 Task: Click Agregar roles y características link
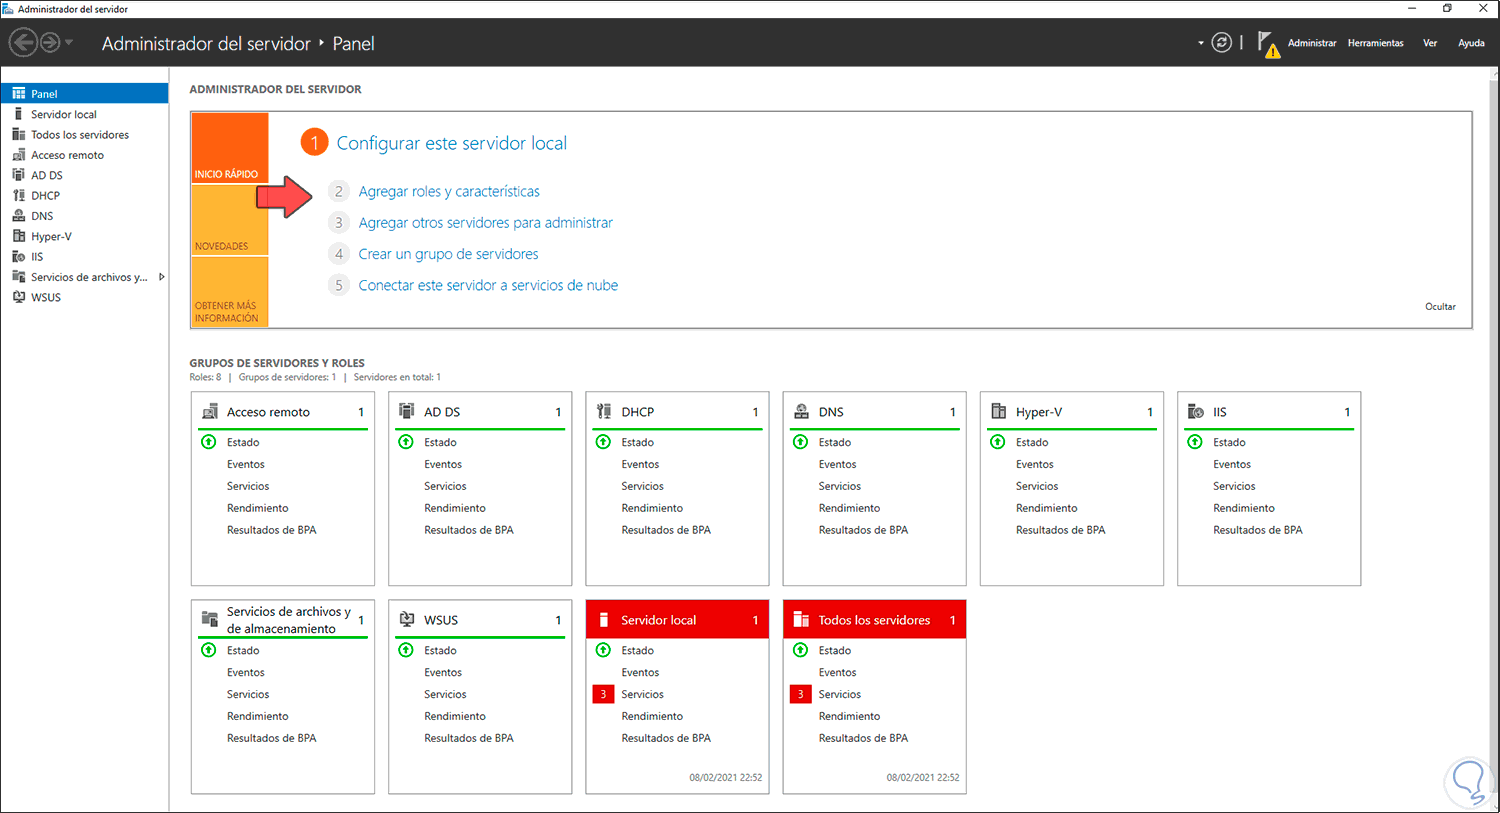coord(449,191)
